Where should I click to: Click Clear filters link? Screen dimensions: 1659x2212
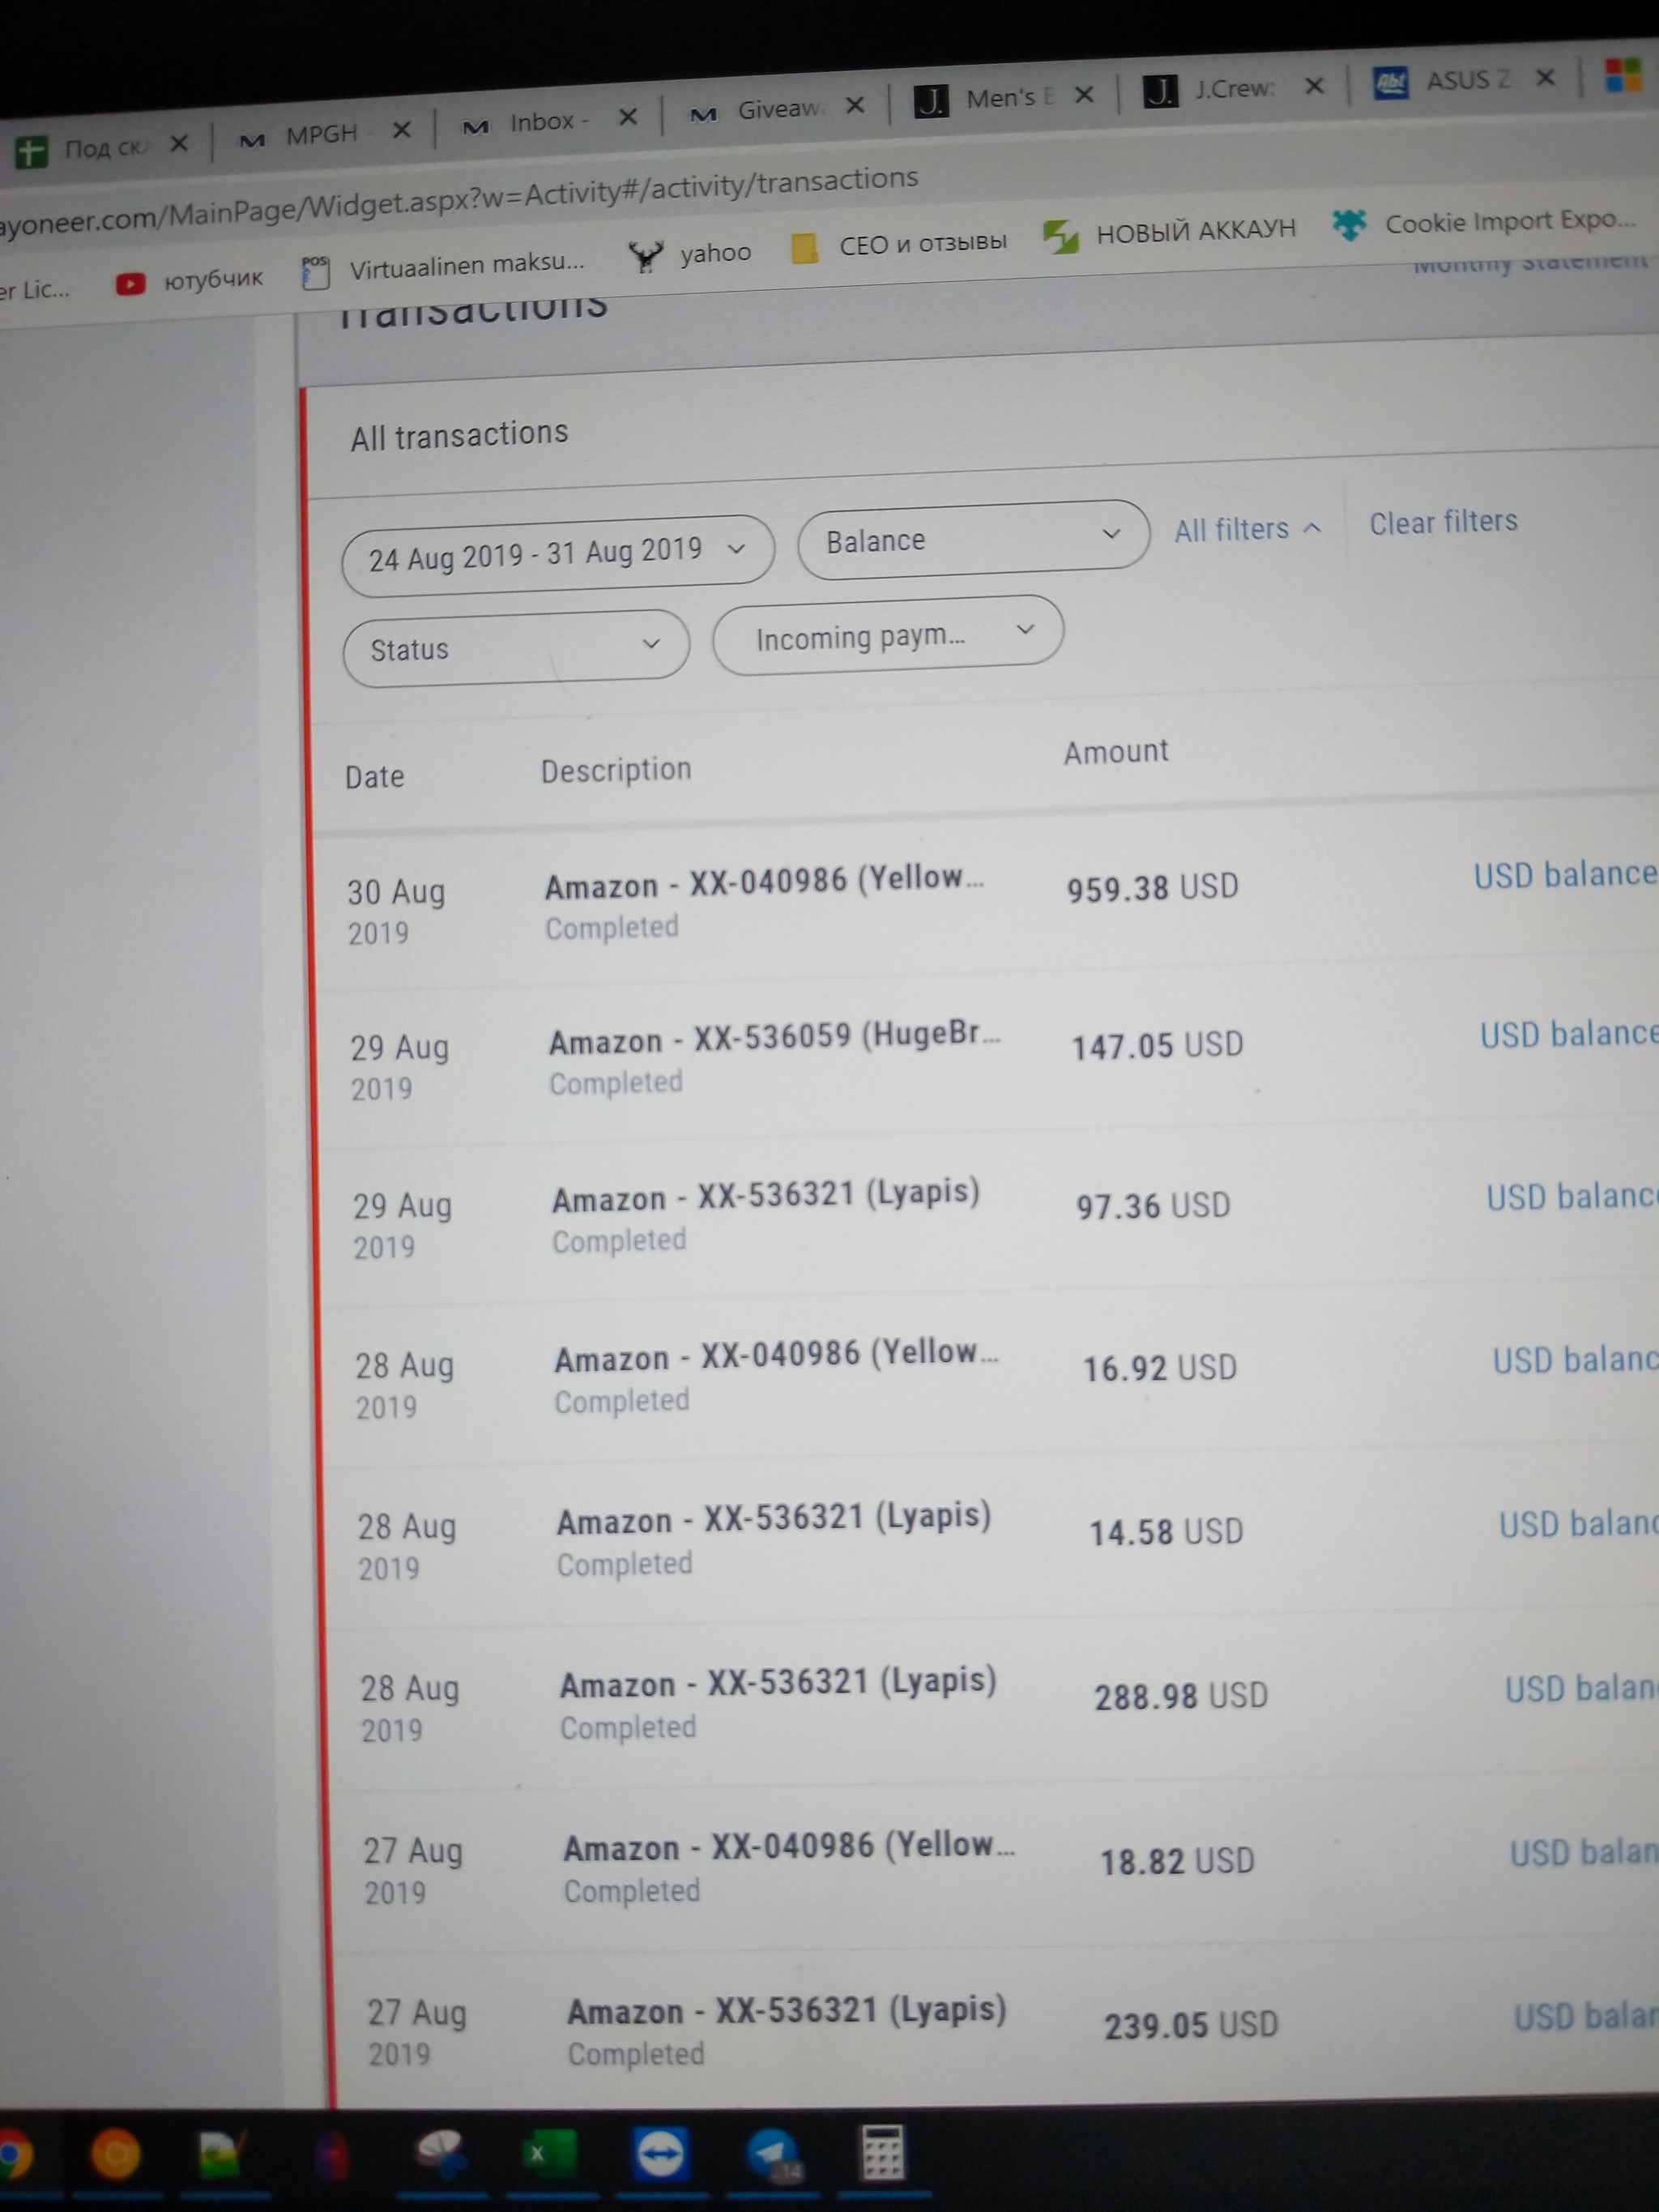click(x=1442, y=522)
